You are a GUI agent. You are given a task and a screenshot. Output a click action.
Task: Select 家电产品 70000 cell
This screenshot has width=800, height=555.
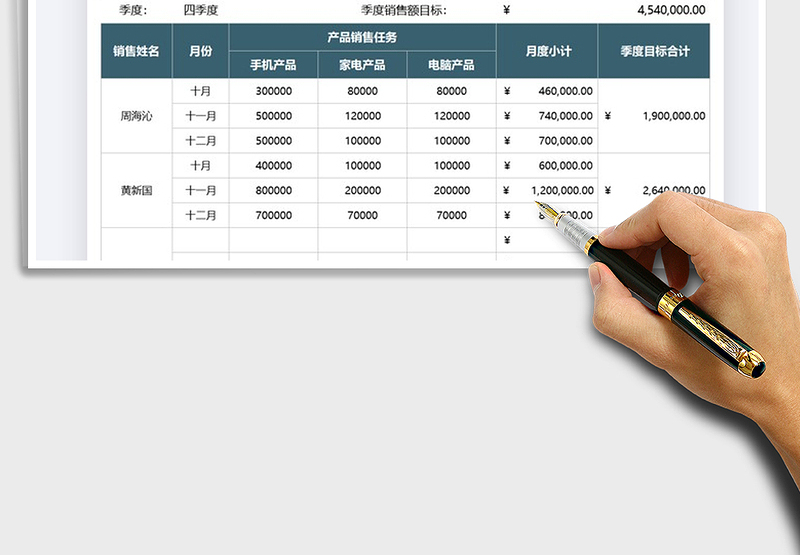tap(362, 215)
